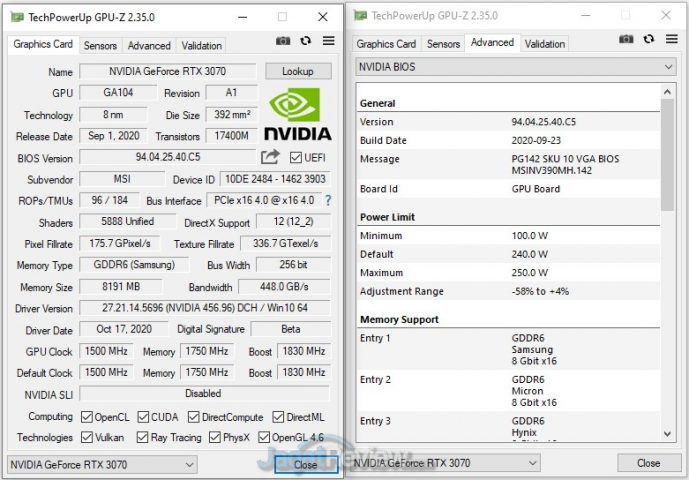
Task: Toggle the DirectCompute checkbox
Action: (194, 417)
